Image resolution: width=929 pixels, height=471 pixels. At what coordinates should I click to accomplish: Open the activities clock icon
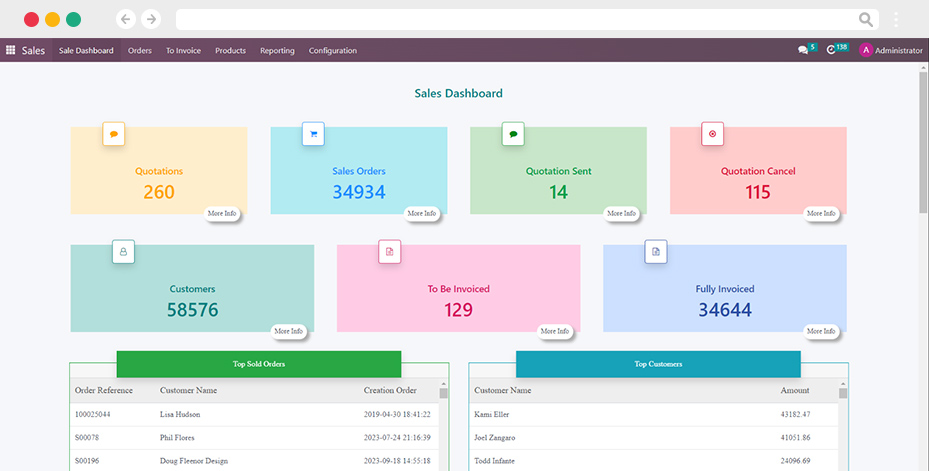(x=831, y=50)
